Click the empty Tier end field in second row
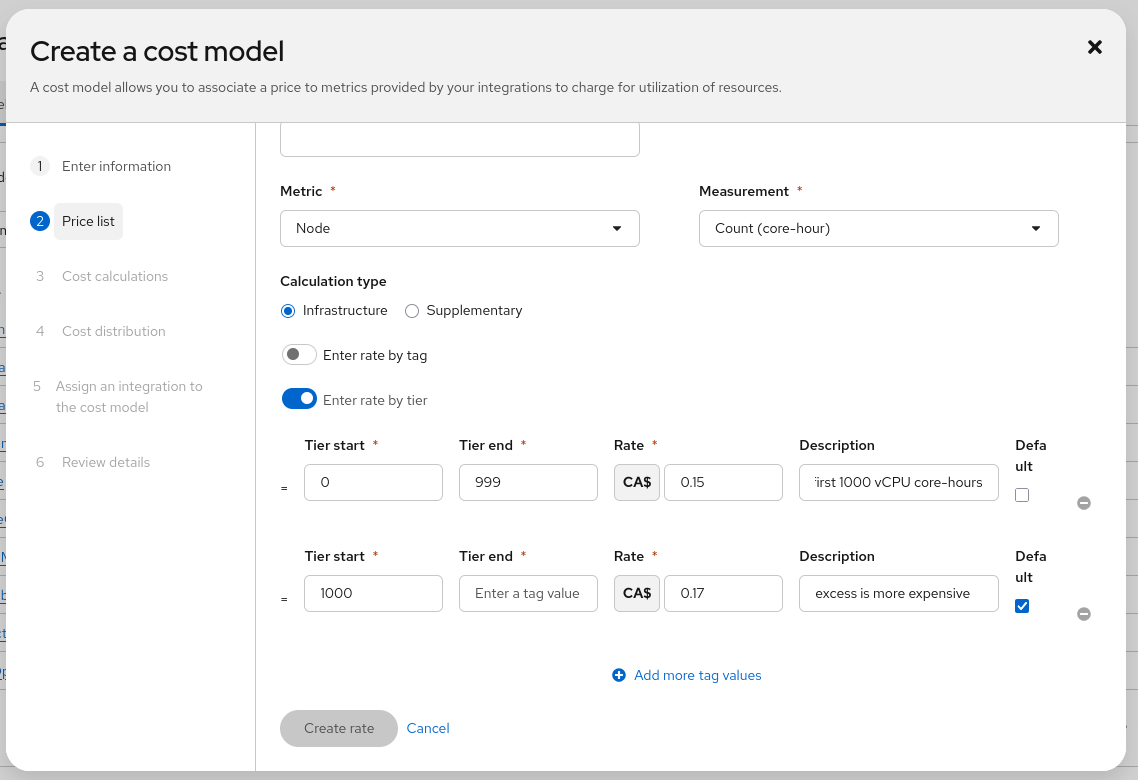Viewport: 1138px width, 780px height. (x=527, y=593)
